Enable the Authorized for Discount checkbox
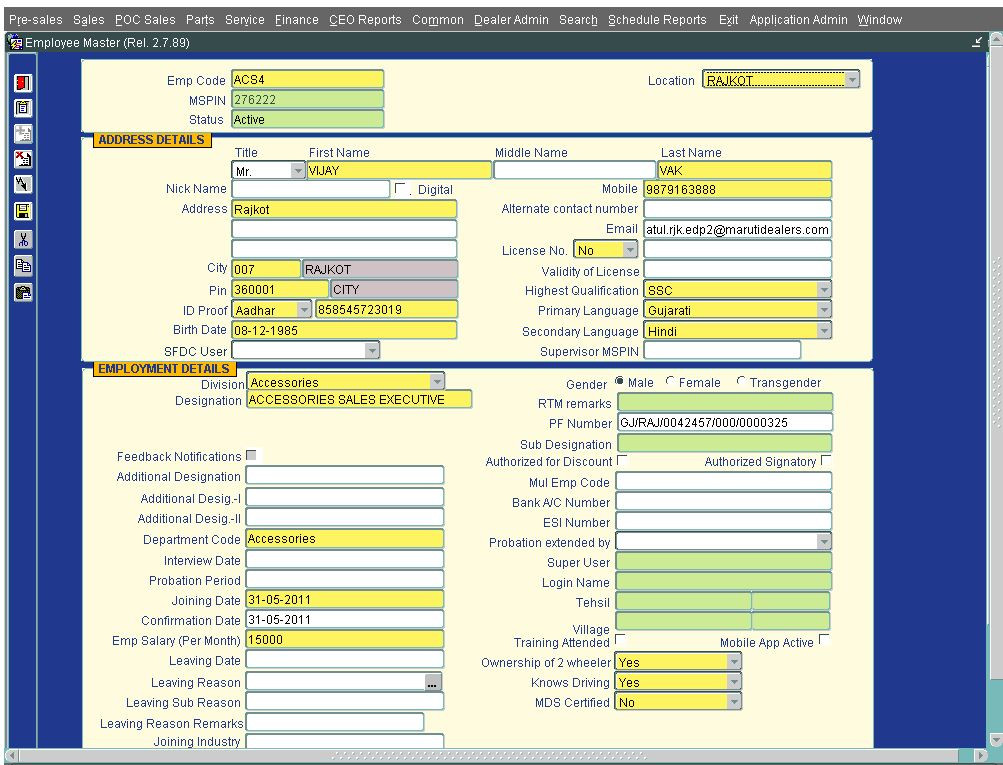This screenshot has width=1003, height=765. 622,461
